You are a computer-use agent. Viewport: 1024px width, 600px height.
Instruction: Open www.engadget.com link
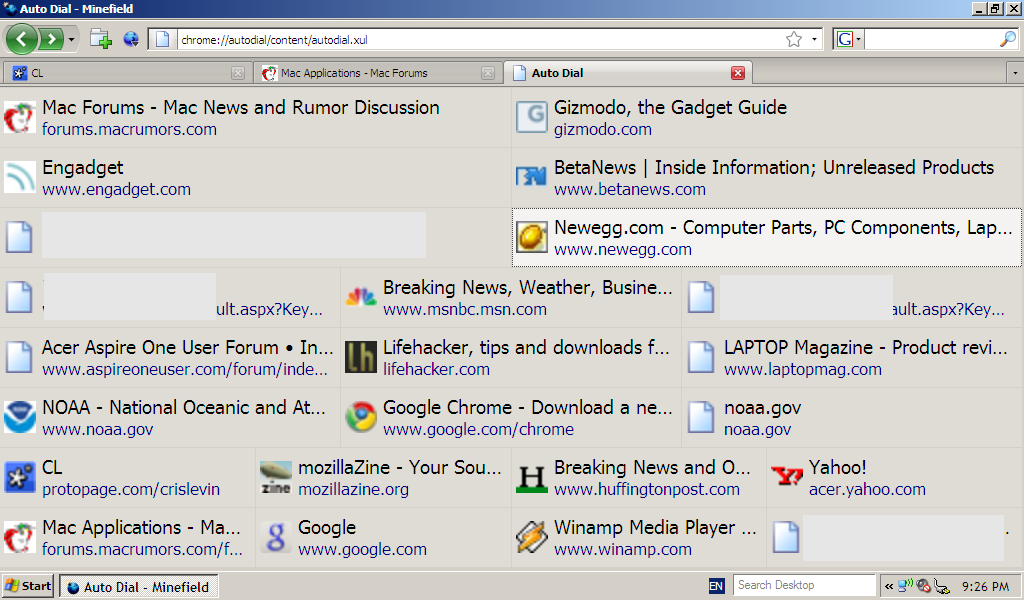[116, 189]
